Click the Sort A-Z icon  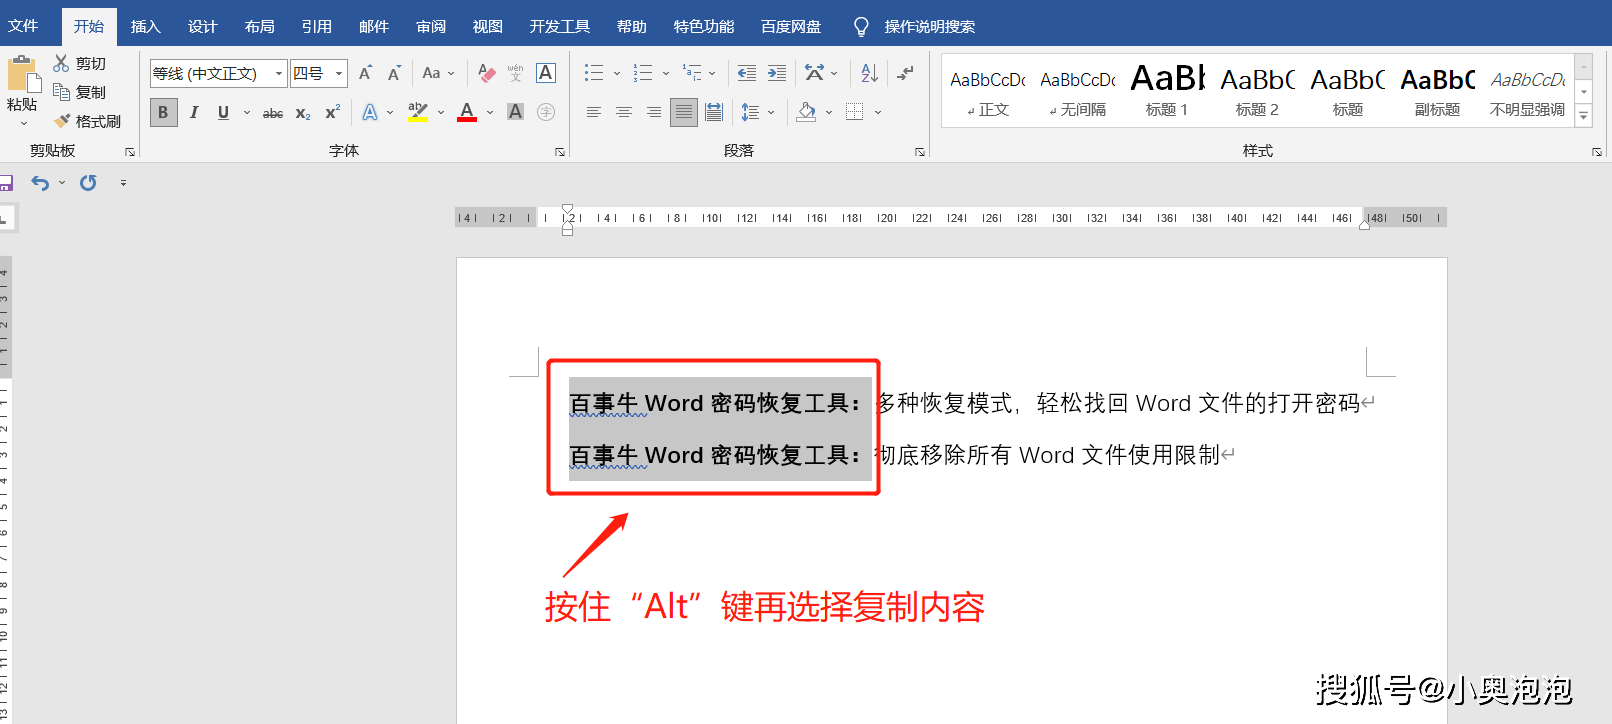tap(869, 73)
